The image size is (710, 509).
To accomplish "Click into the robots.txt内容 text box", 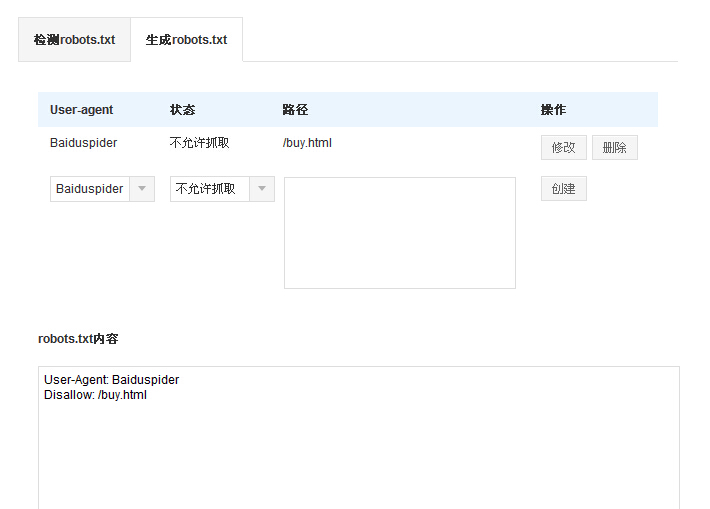I will [359, 437].
